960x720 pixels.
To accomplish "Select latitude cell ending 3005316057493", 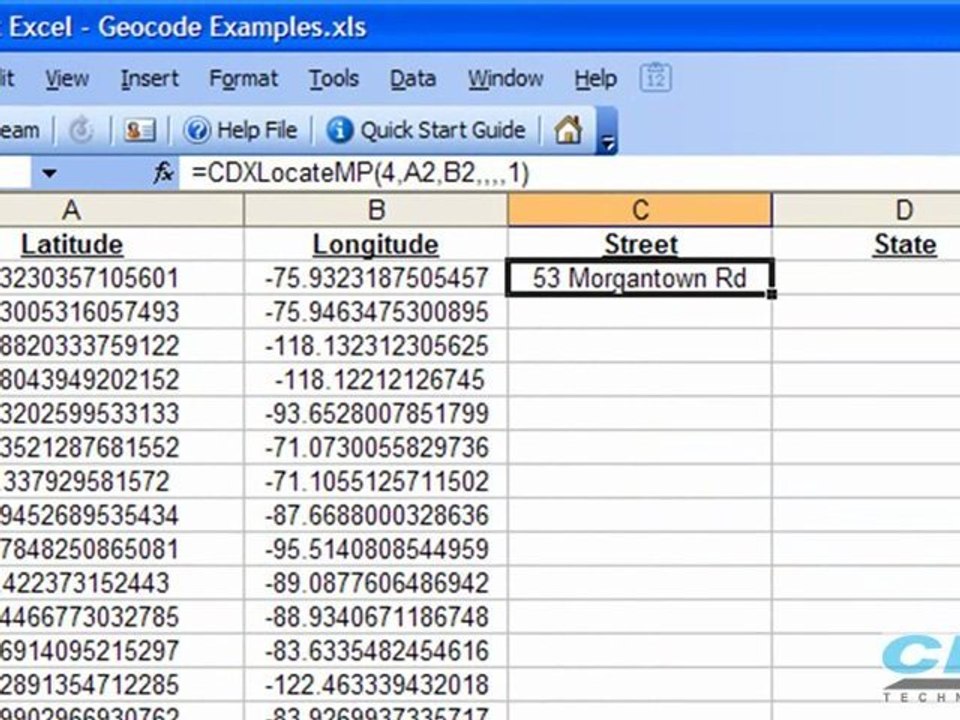I will (121, 312).
